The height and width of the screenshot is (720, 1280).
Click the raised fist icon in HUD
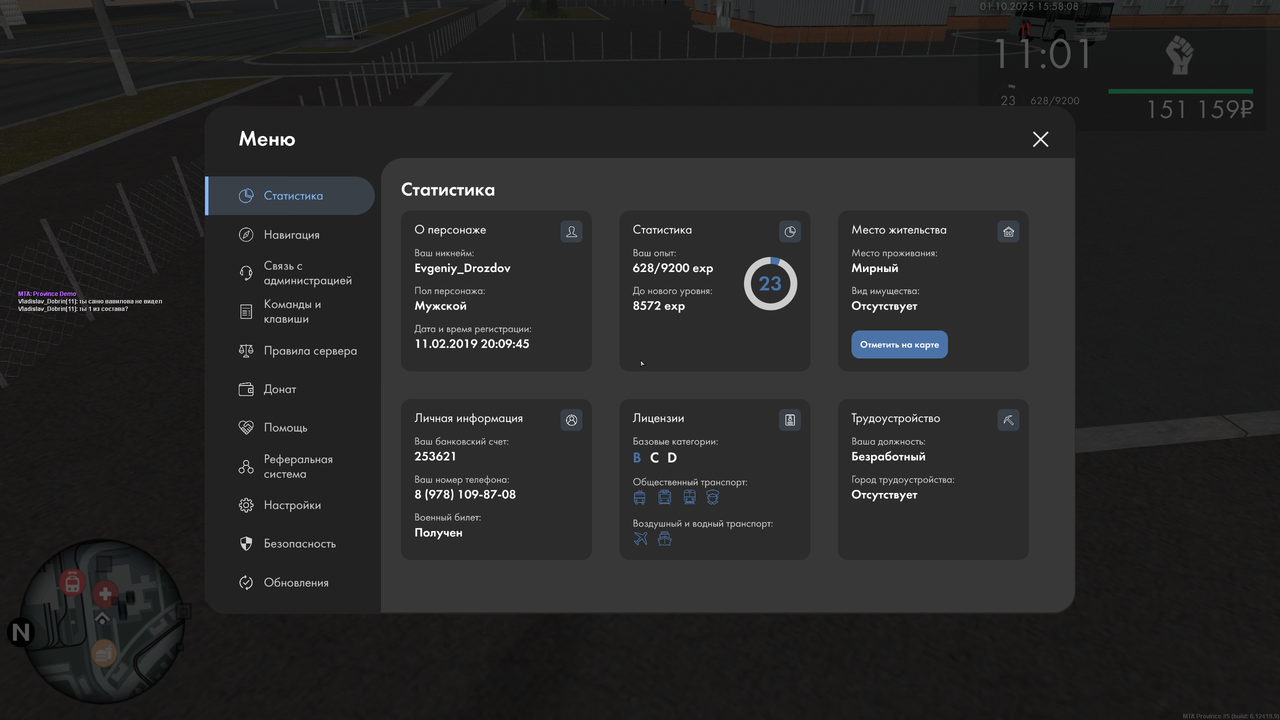click(x=1180, y=55)
